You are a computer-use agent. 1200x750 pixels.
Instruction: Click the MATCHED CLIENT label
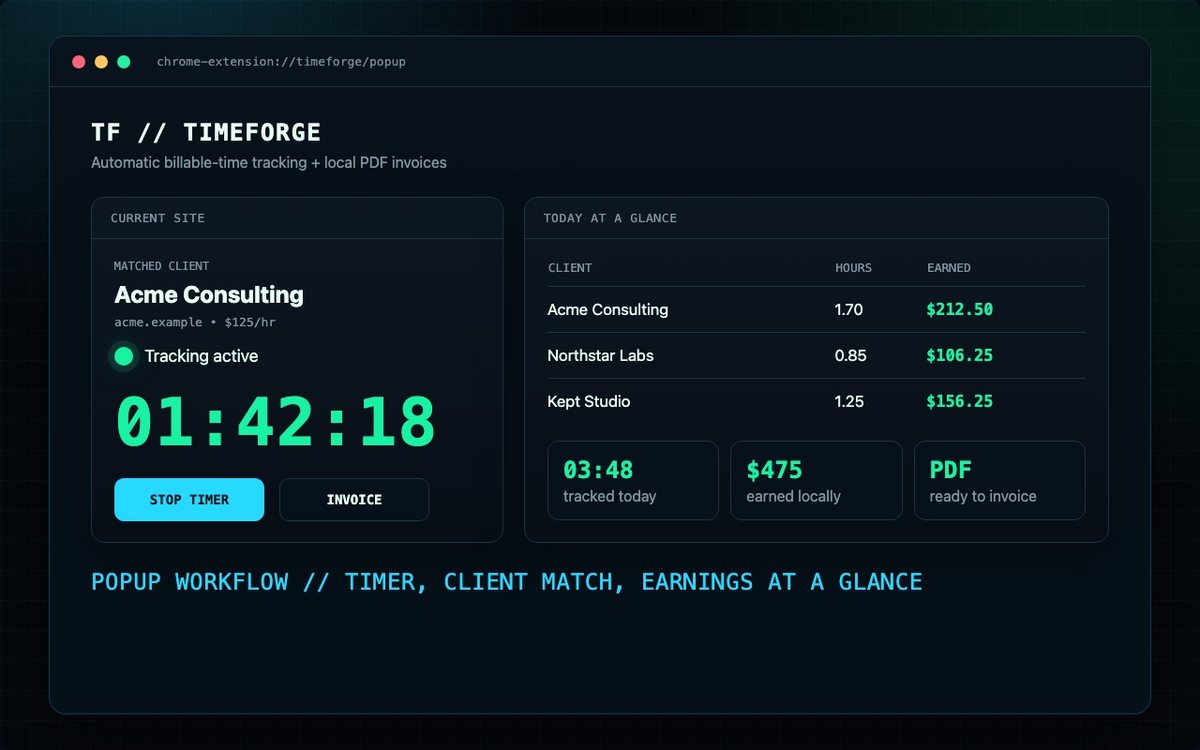(x=162, y=266)
